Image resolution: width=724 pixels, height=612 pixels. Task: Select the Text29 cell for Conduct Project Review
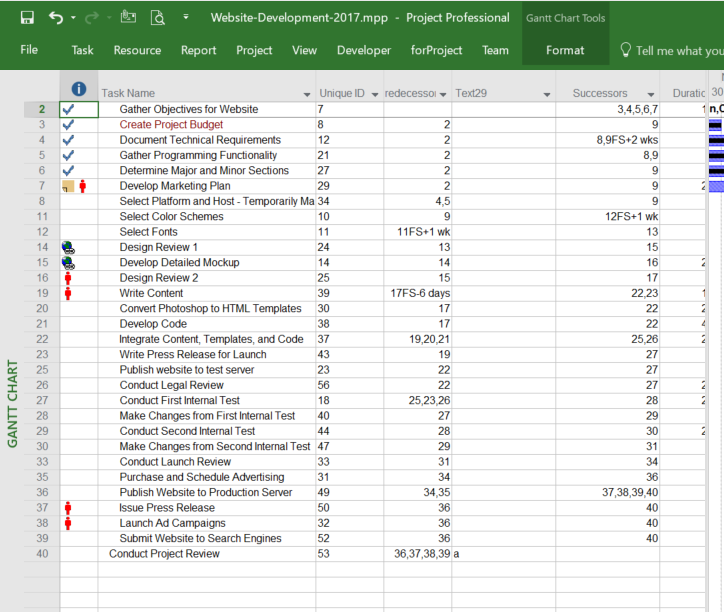tap(504, 554)
